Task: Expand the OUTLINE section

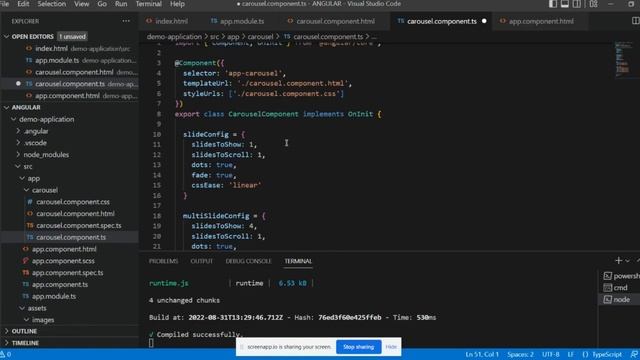Action: coord(24,331)
